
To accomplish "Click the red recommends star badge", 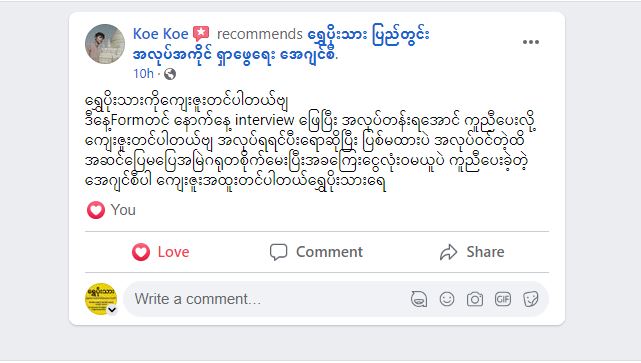I will (x=201, y=34).
